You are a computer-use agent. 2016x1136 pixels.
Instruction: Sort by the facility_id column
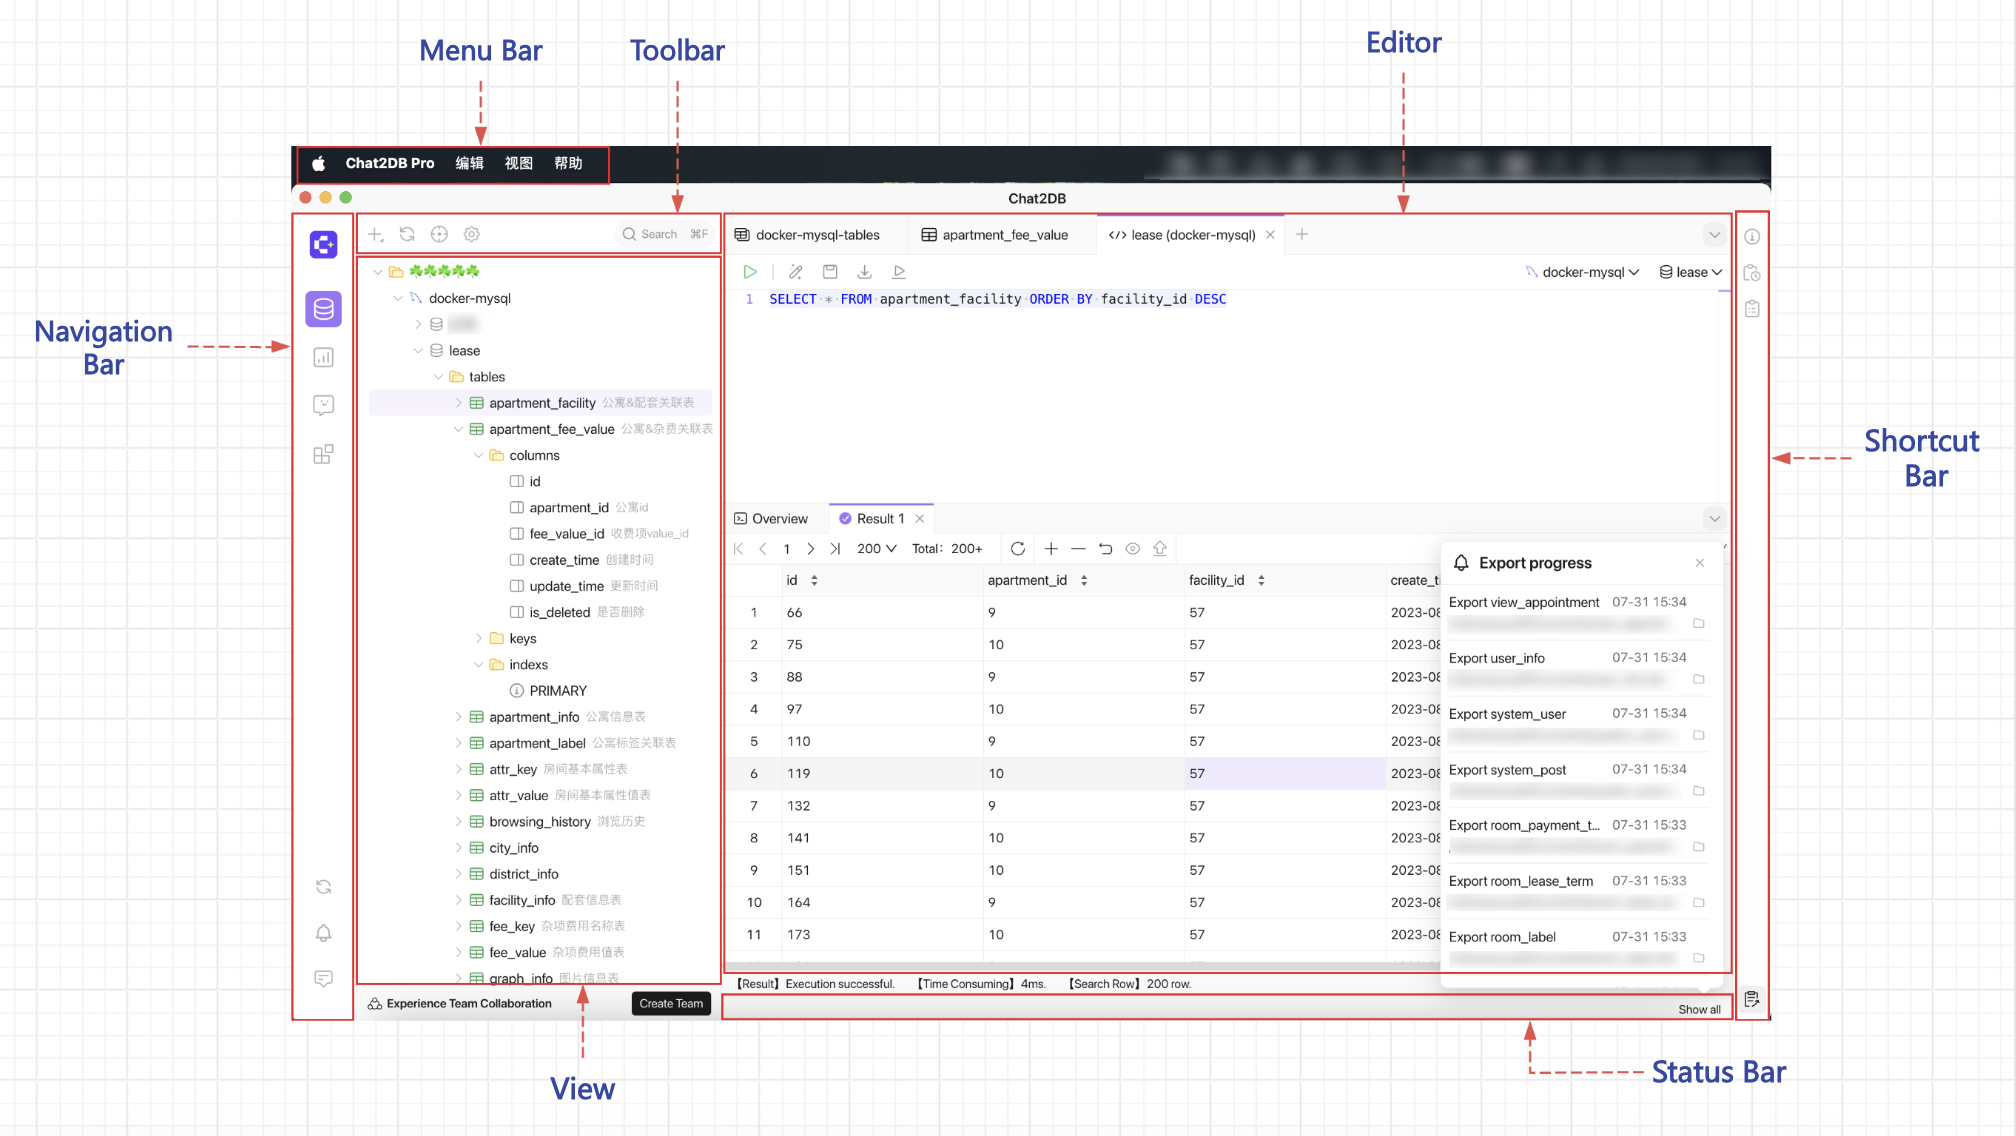pos(1261,581)
